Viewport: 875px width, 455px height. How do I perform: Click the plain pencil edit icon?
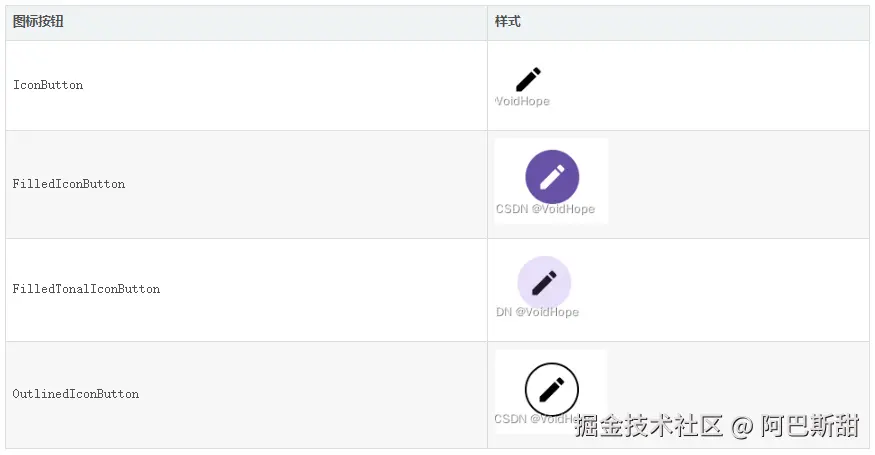click(x=528, y=79)
